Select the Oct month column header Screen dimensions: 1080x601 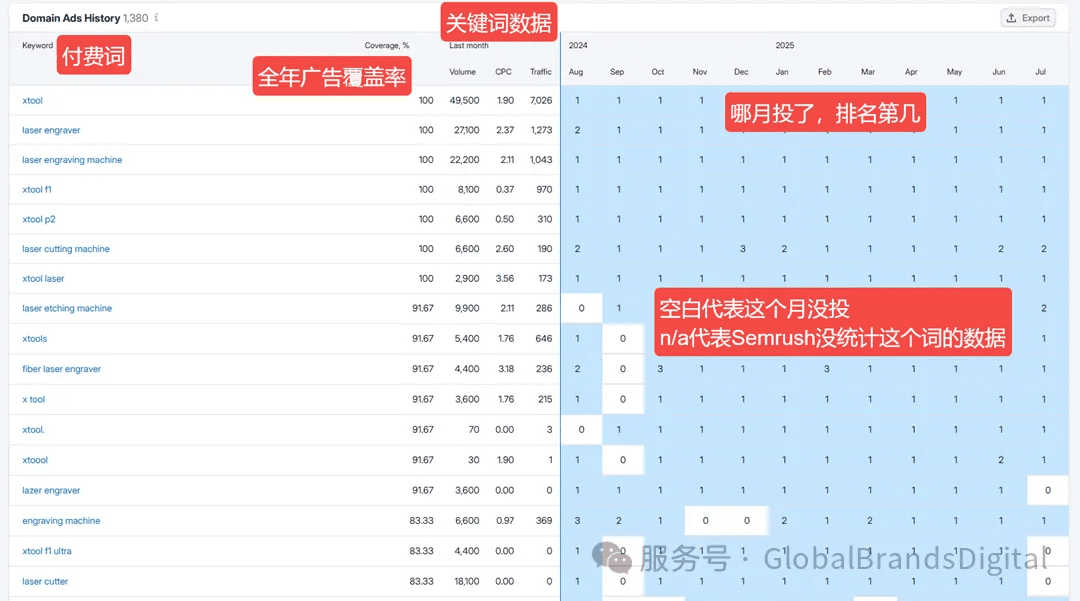pyautogui.click(x=658, y=72)
